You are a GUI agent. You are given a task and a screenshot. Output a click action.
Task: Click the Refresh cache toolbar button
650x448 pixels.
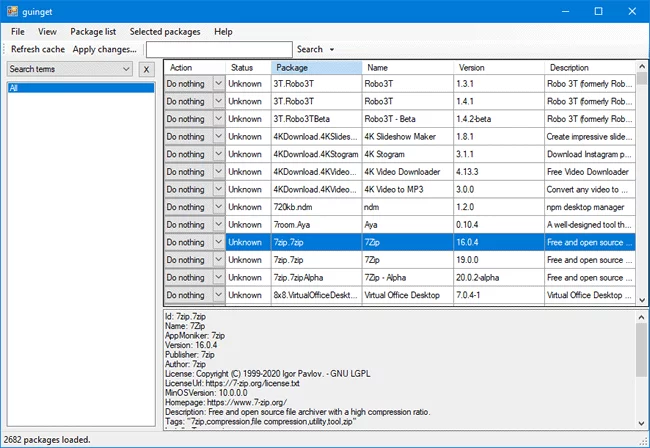(x=38, y=49)
